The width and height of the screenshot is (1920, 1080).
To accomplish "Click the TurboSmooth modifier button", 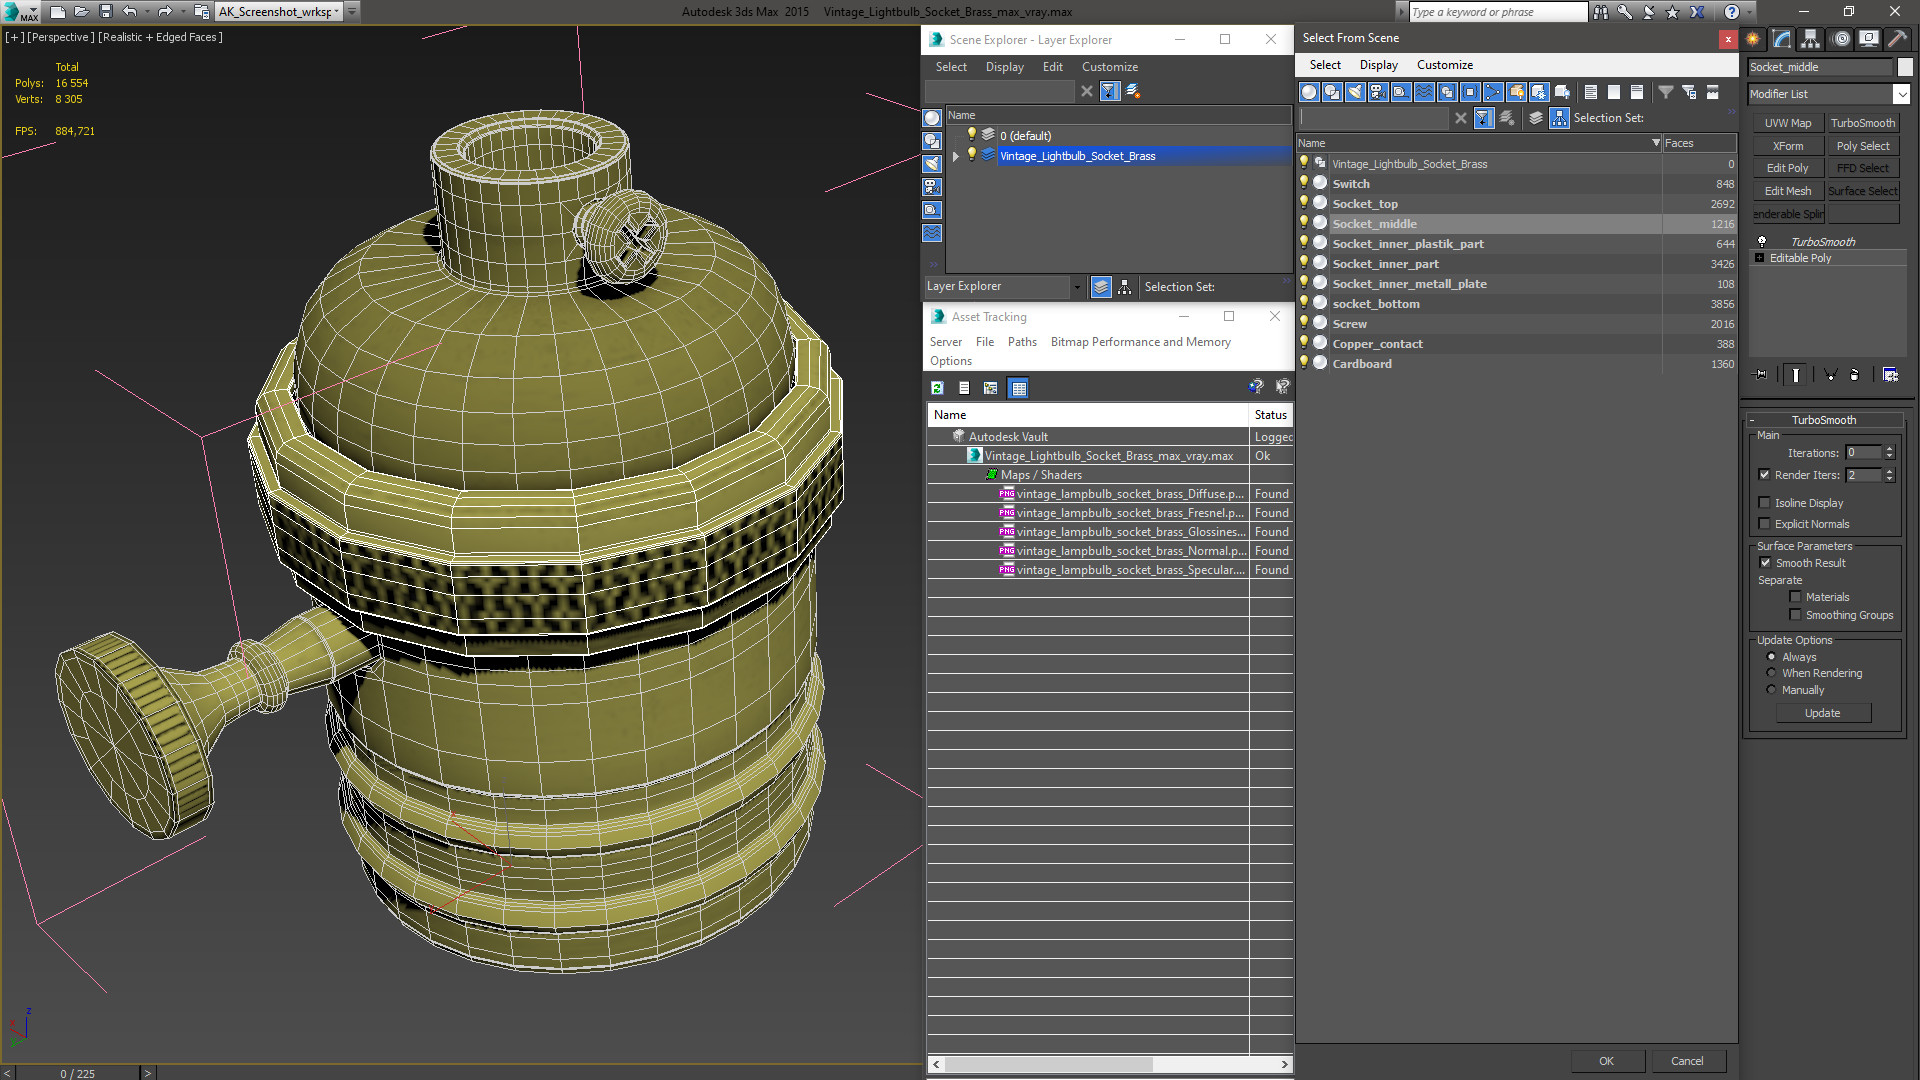I will click(1862, 123).
